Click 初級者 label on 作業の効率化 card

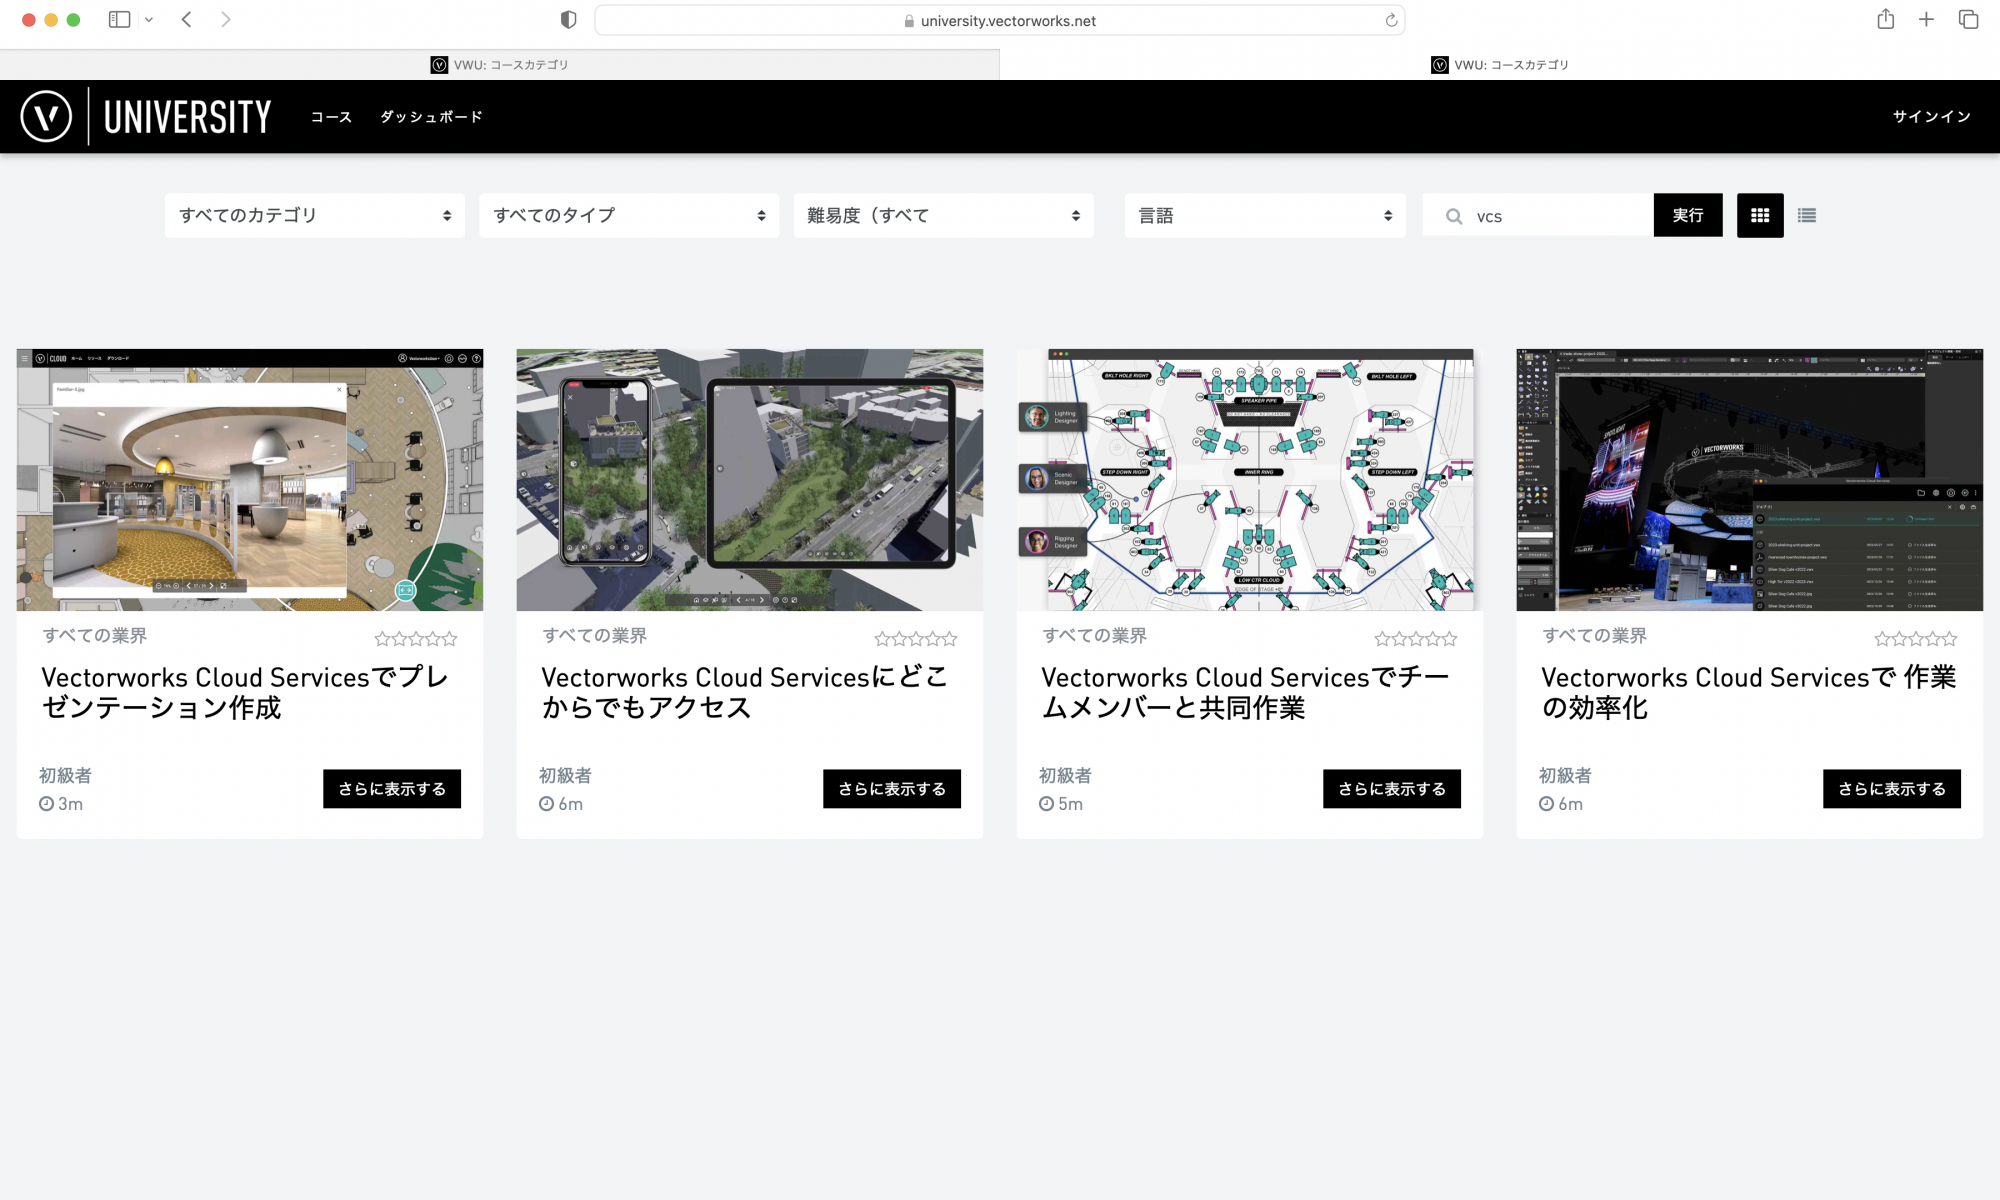coord(1565,776)
